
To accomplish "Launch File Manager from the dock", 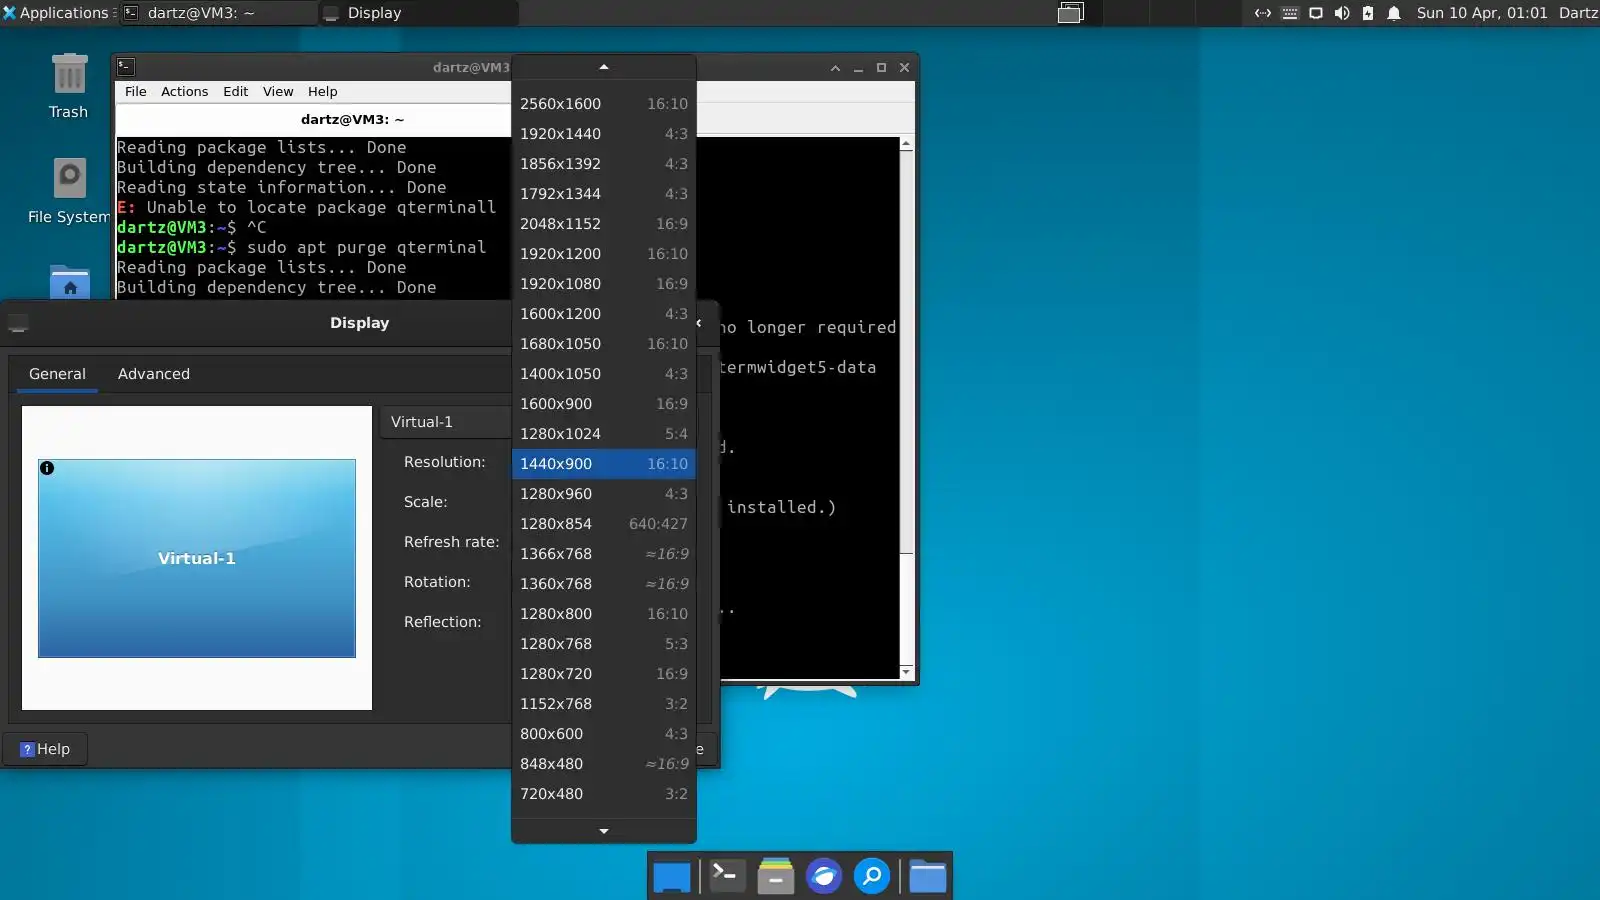I will tap(776, 876).
